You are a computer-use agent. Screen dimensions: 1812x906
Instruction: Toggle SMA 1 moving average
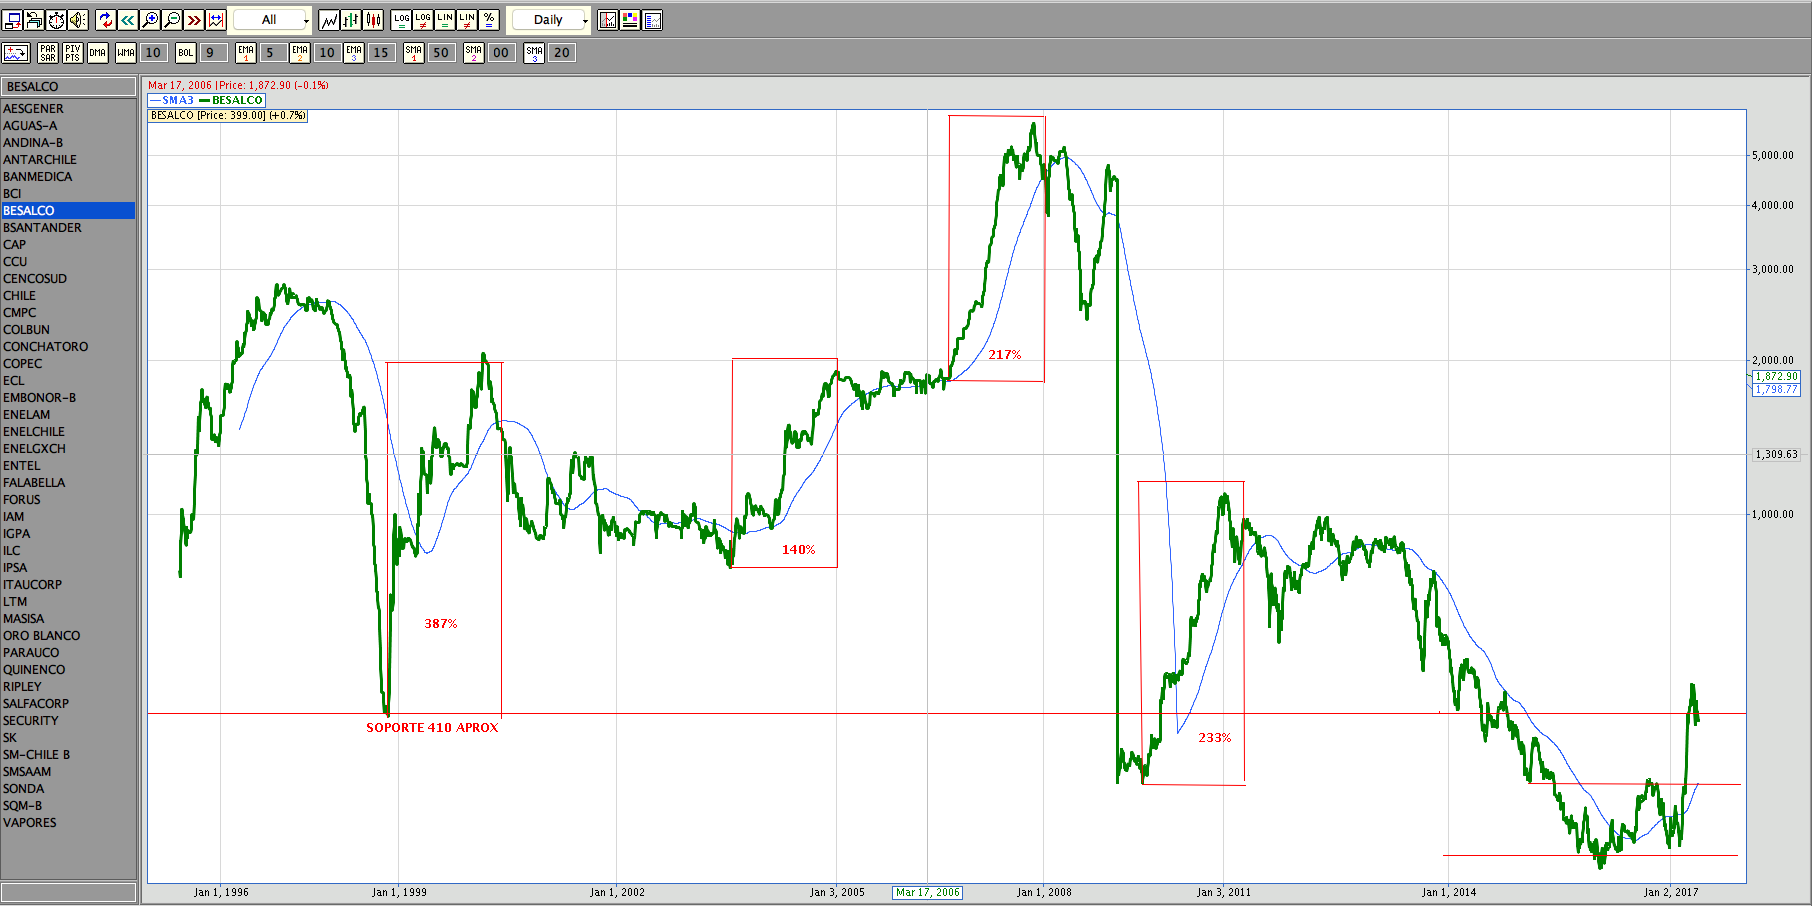tap(414, 53)
